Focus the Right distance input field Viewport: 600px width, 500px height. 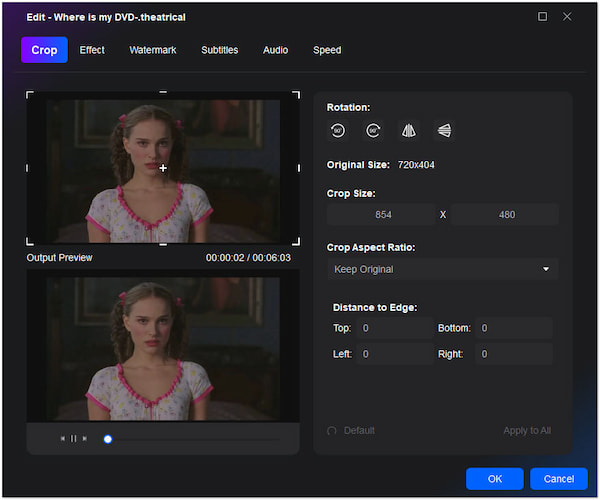pos(514,354)
